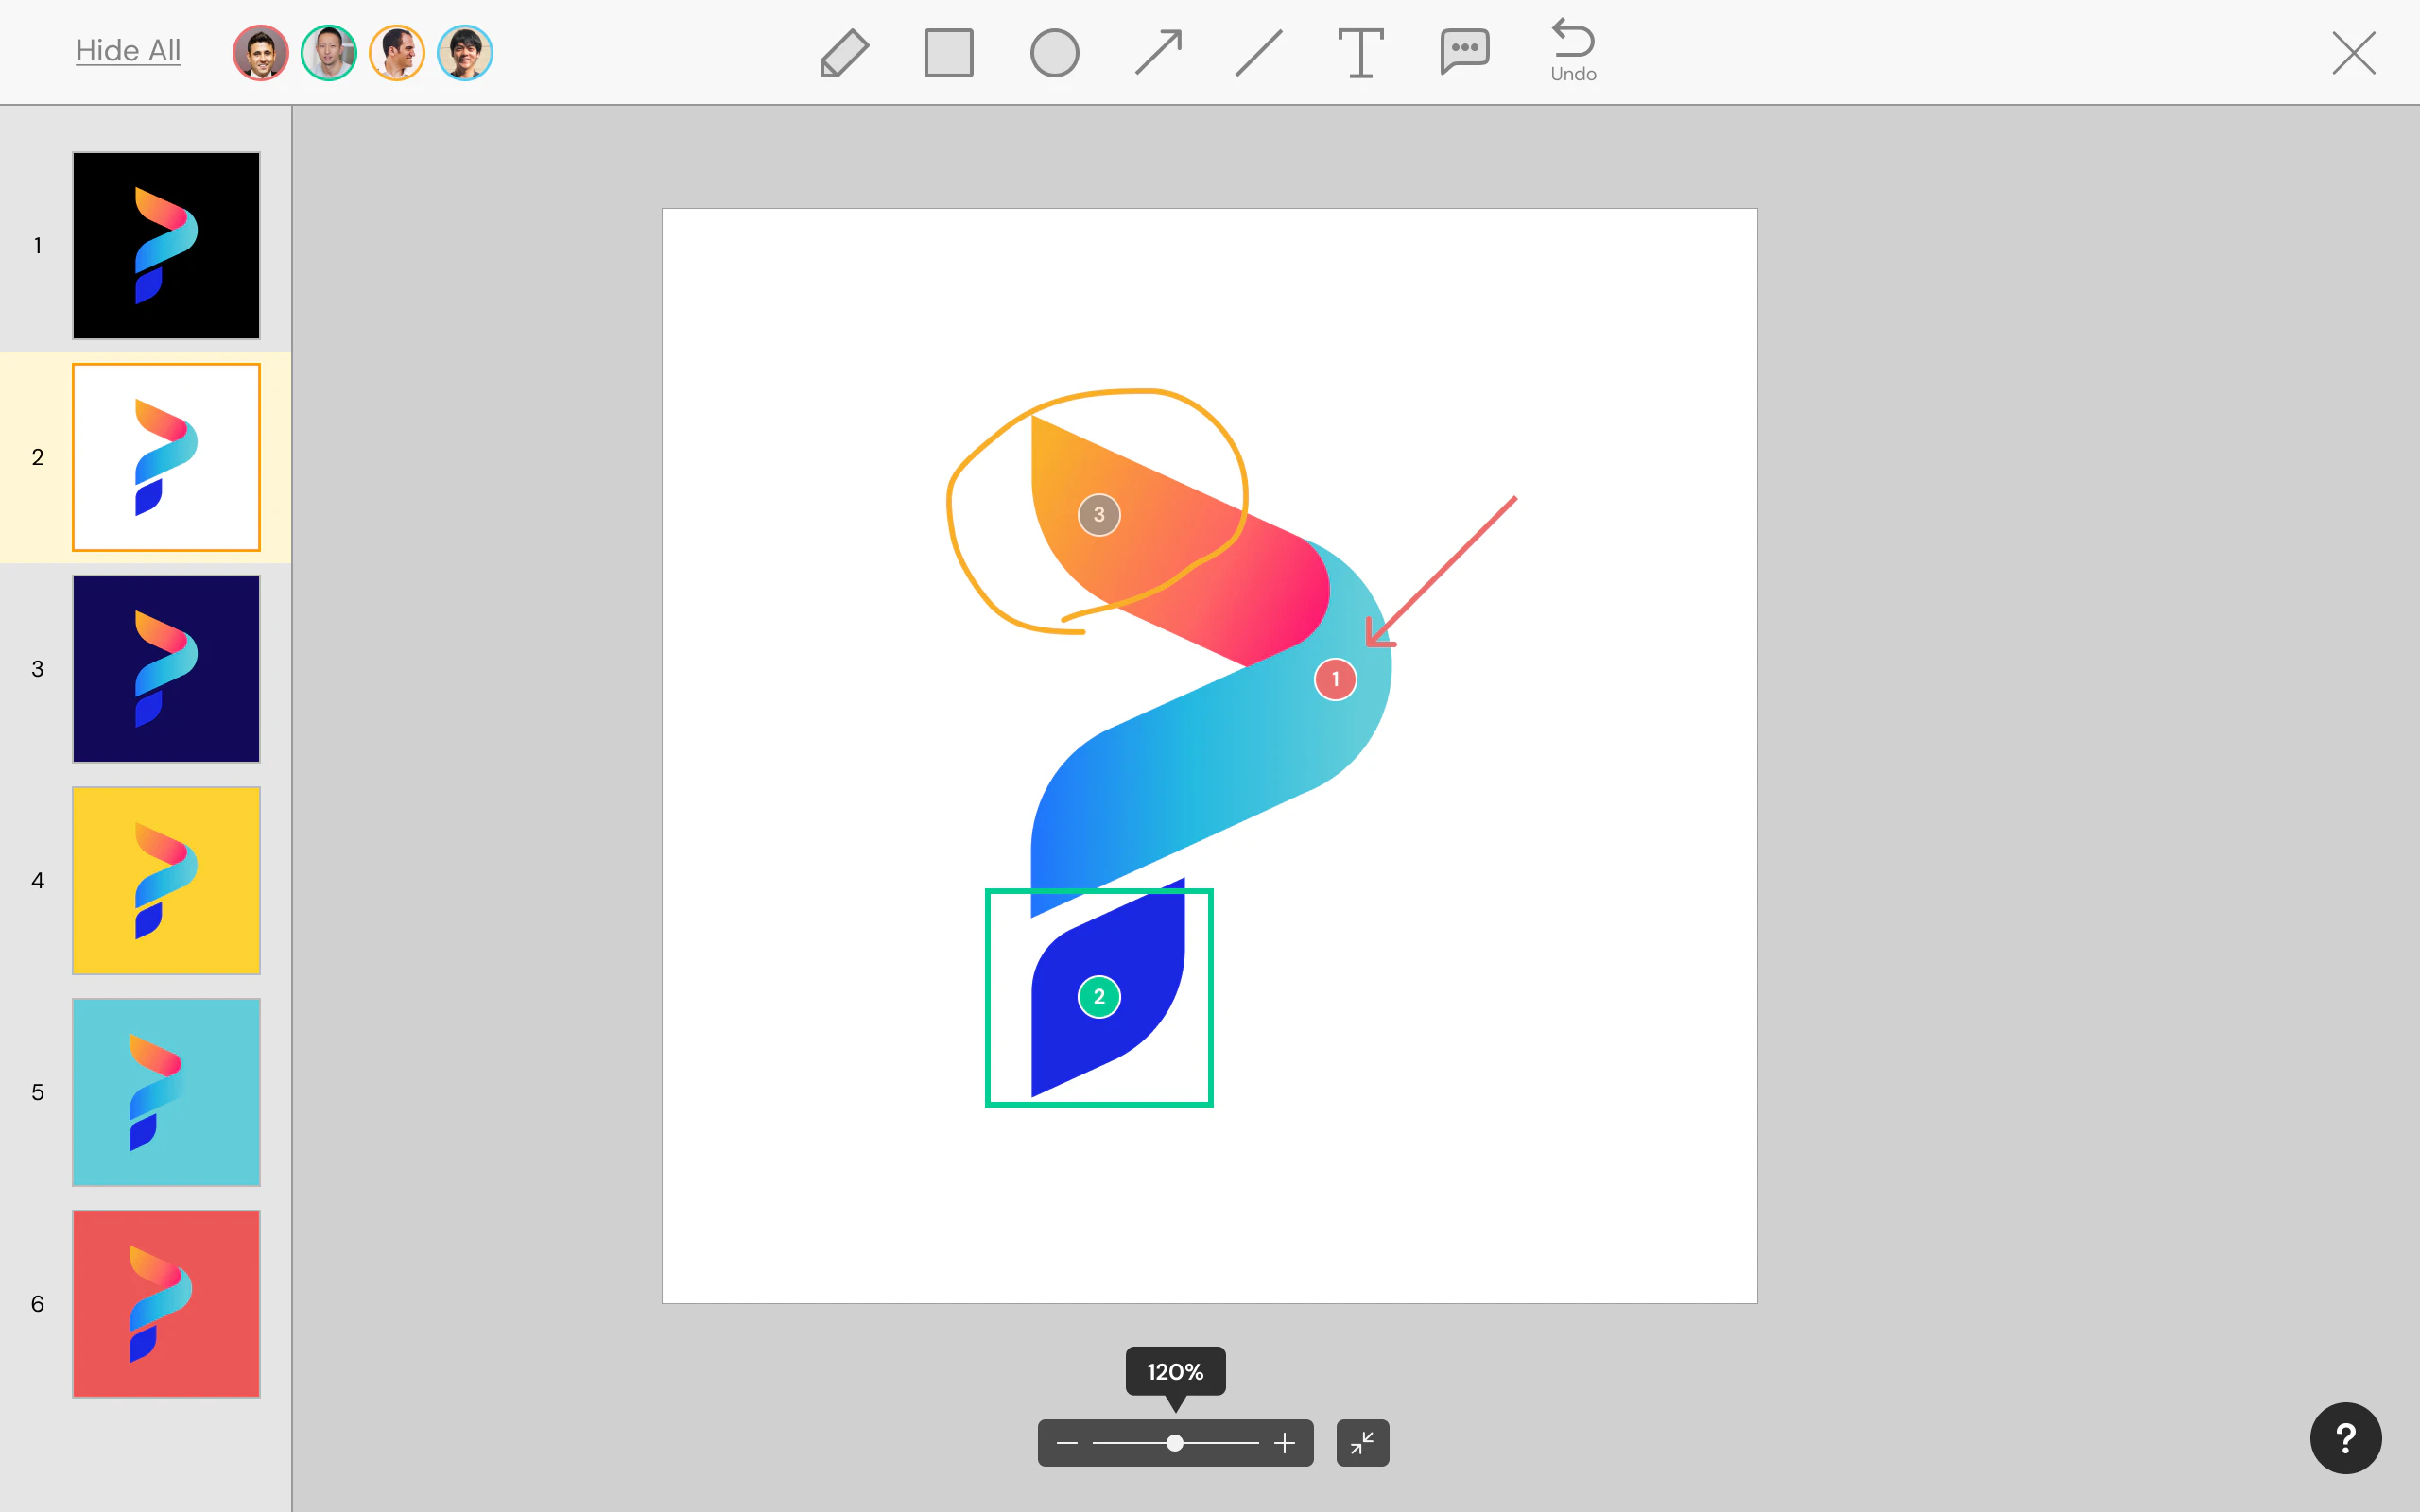2420x1512 pixels.
Task: Select screen 4 with yellow background
Action: click(165, 880)
